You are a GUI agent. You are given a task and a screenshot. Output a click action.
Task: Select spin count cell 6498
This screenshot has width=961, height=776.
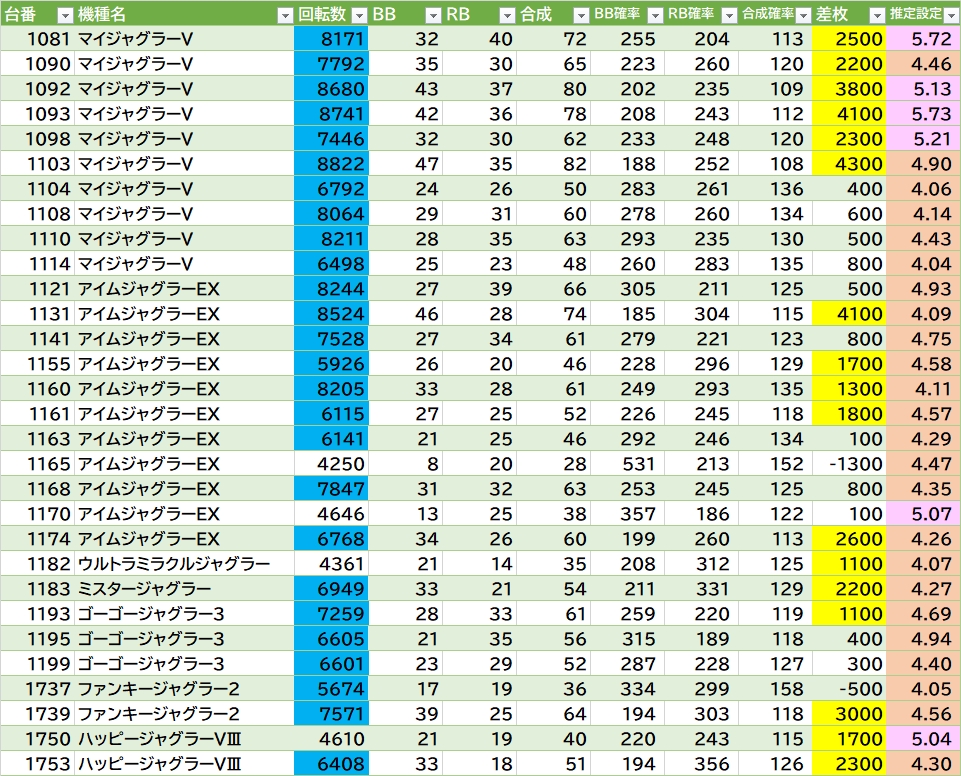pyautogui.click(x=331, y=264)
